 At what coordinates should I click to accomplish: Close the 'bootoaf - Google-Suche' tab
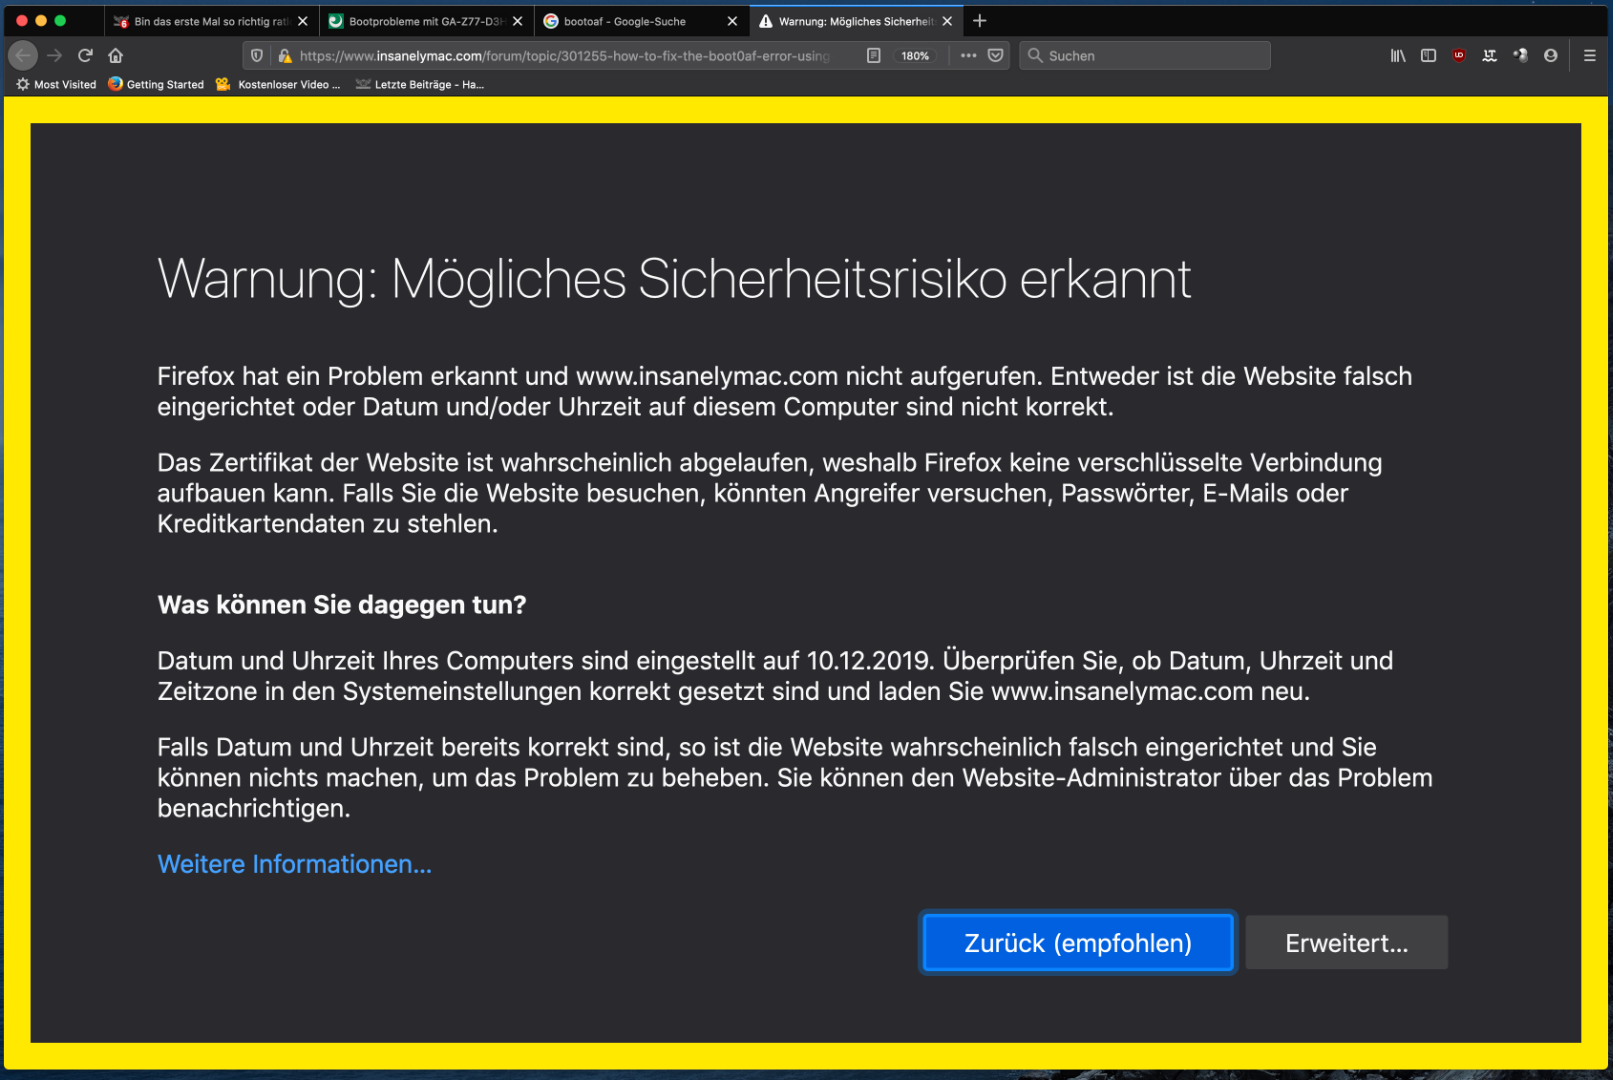[733, 21]
